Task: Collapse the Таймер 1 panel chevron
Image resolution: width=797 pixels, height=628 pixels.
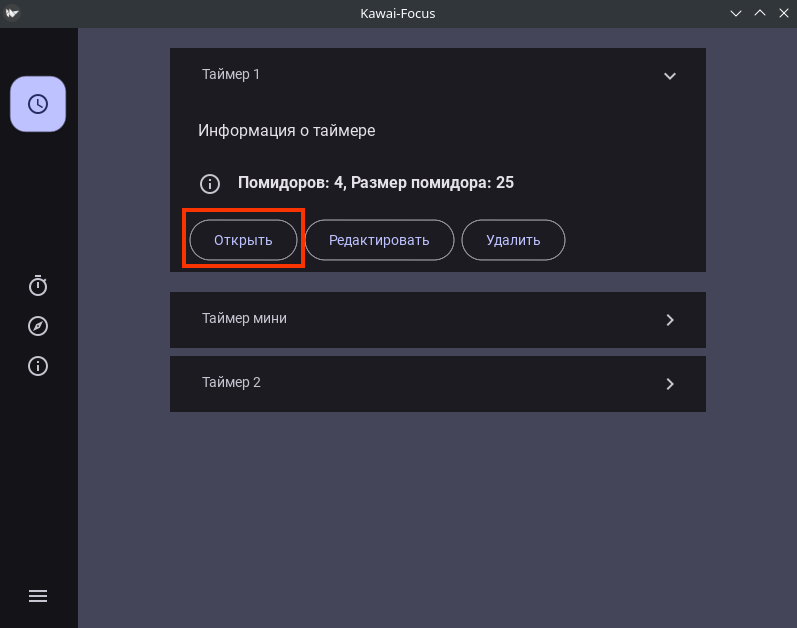Action: tap(670, 75)
